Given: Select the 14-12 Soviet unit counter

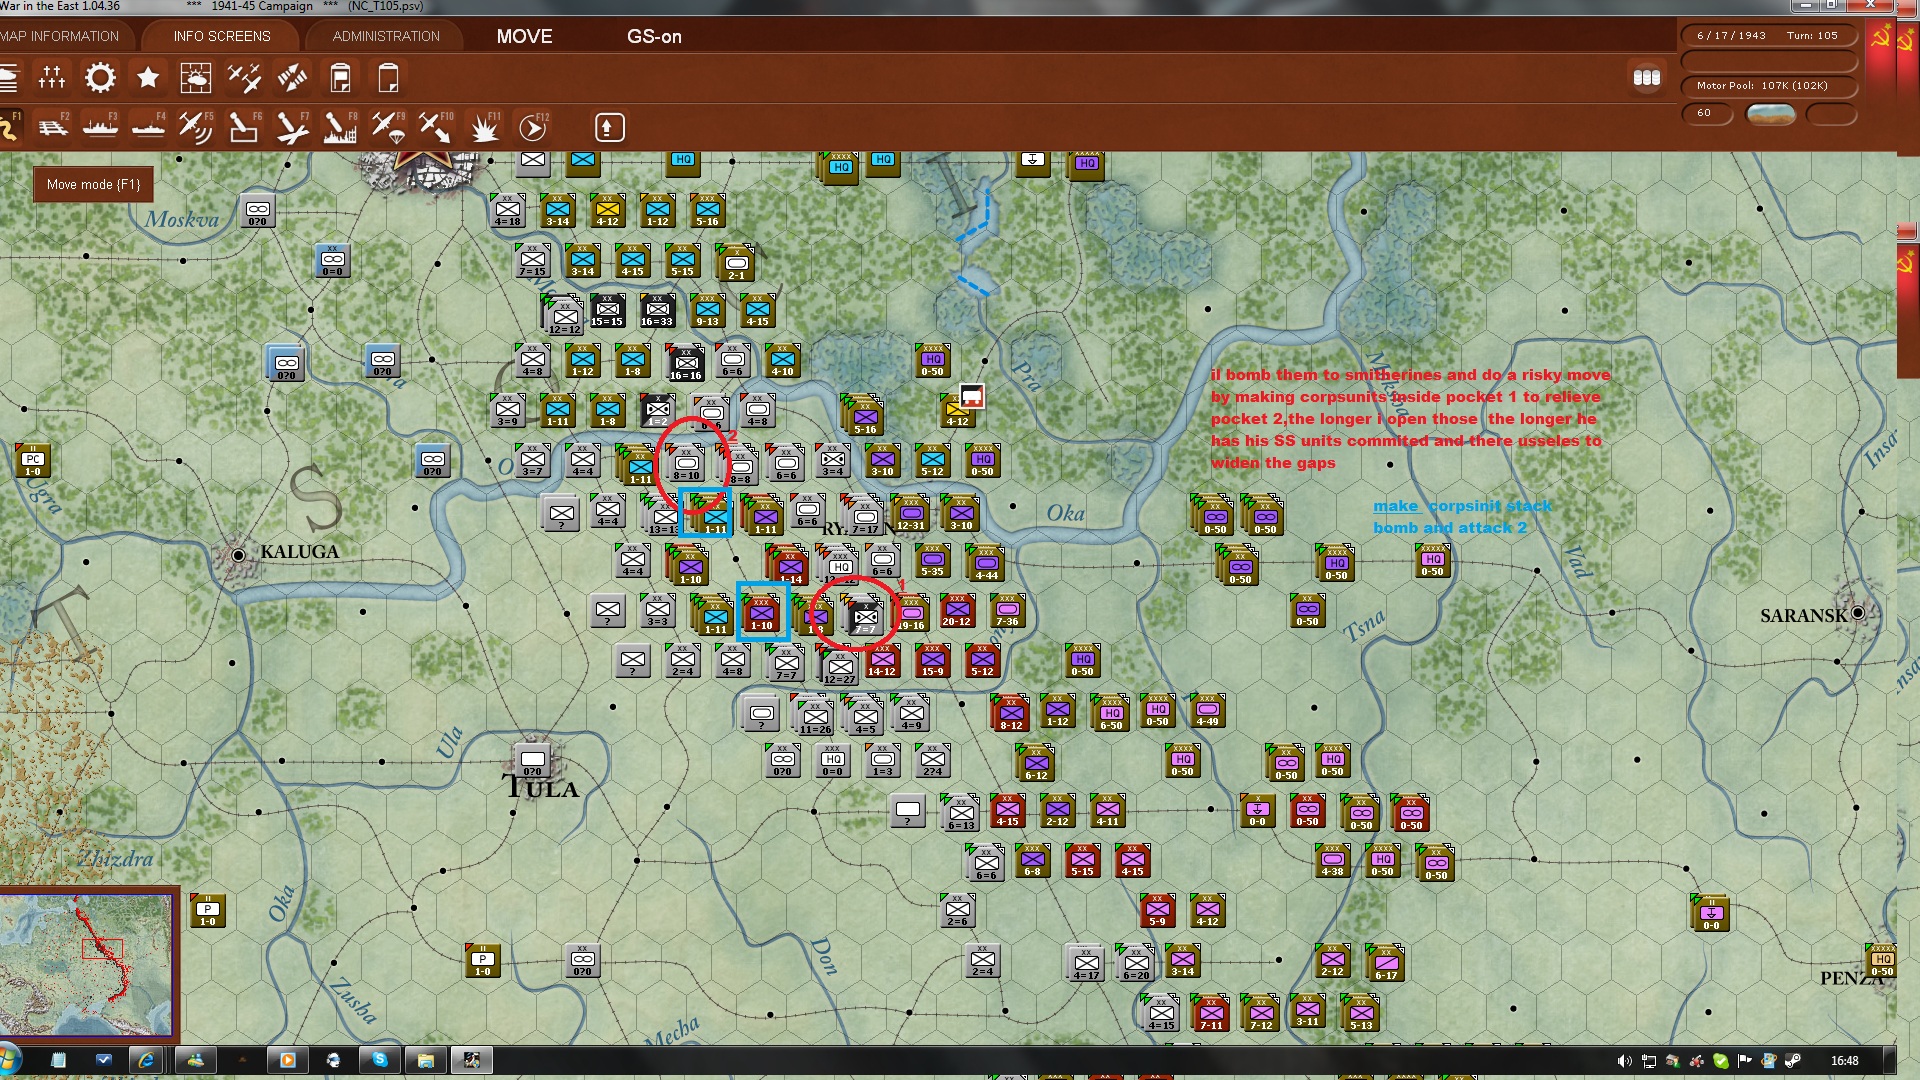Looking at the screenshot, I should (x=882, y=661).
